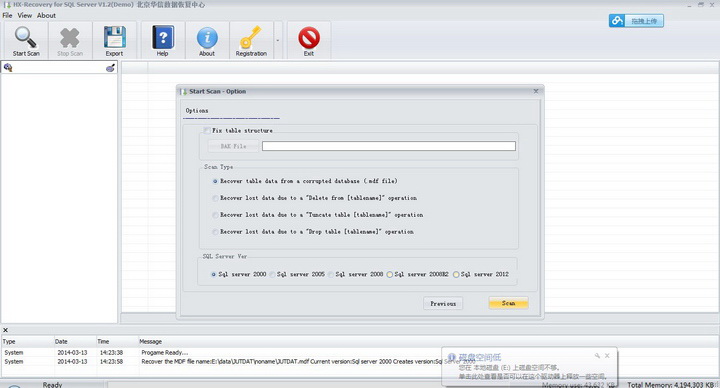Click the Export floppy disk icon

[114, 37]
